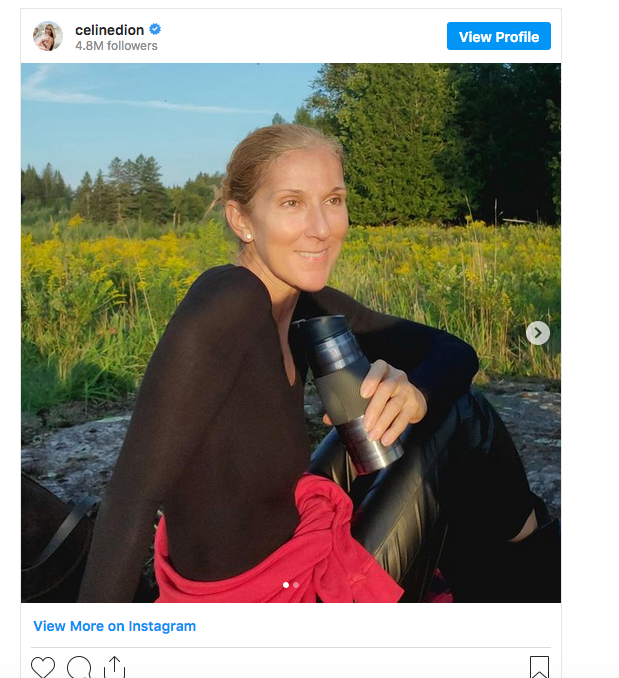Image resolution: width=619 pixels, height=678 pixels.
Task: Click the pearl earring in the photo
Action: click(x=249, y=236)
